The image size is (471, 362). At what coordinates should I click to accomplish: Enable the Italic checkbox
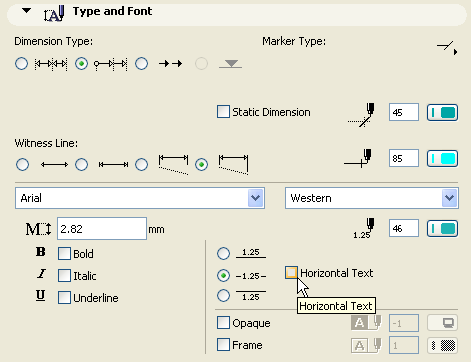(64, 276)
